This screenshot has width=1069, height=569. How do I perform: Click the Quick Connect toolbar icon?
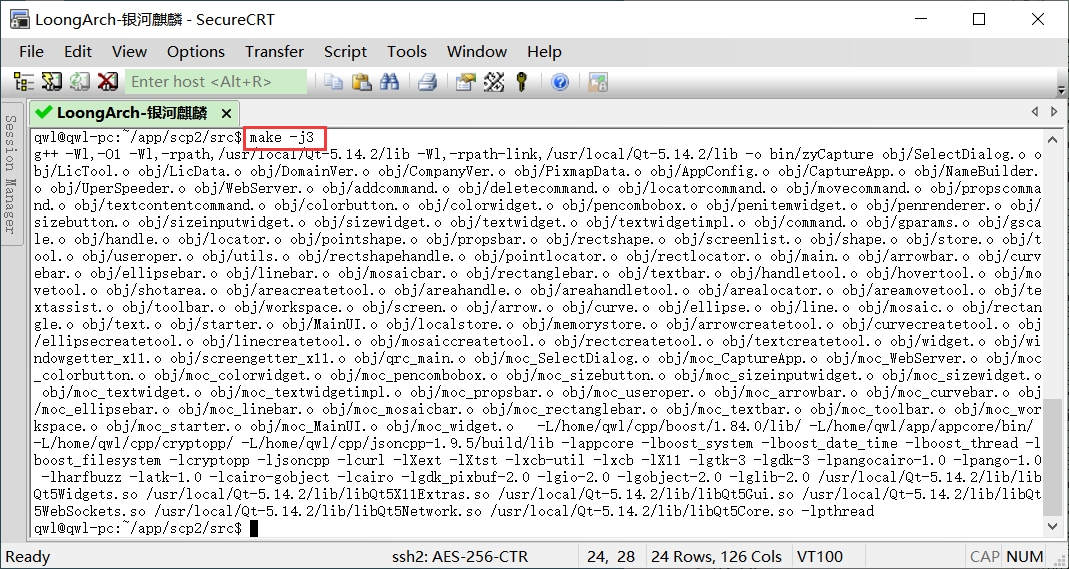(x=51, y=82)
